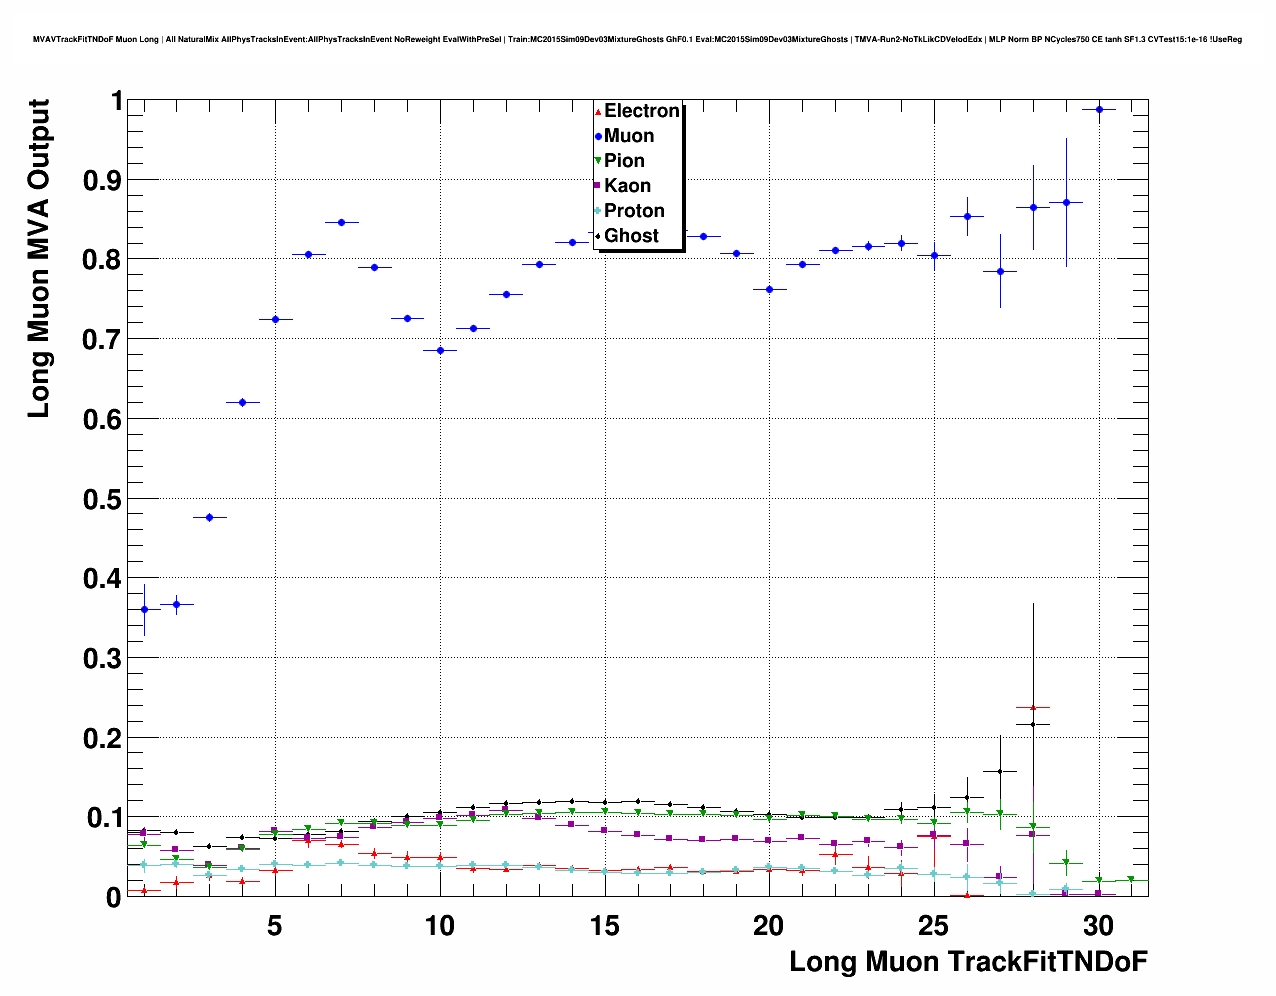This screenshot has height=996, width=1276.
Task: Click the y-axis tick label '0.6'
Action: coord(102,419)
